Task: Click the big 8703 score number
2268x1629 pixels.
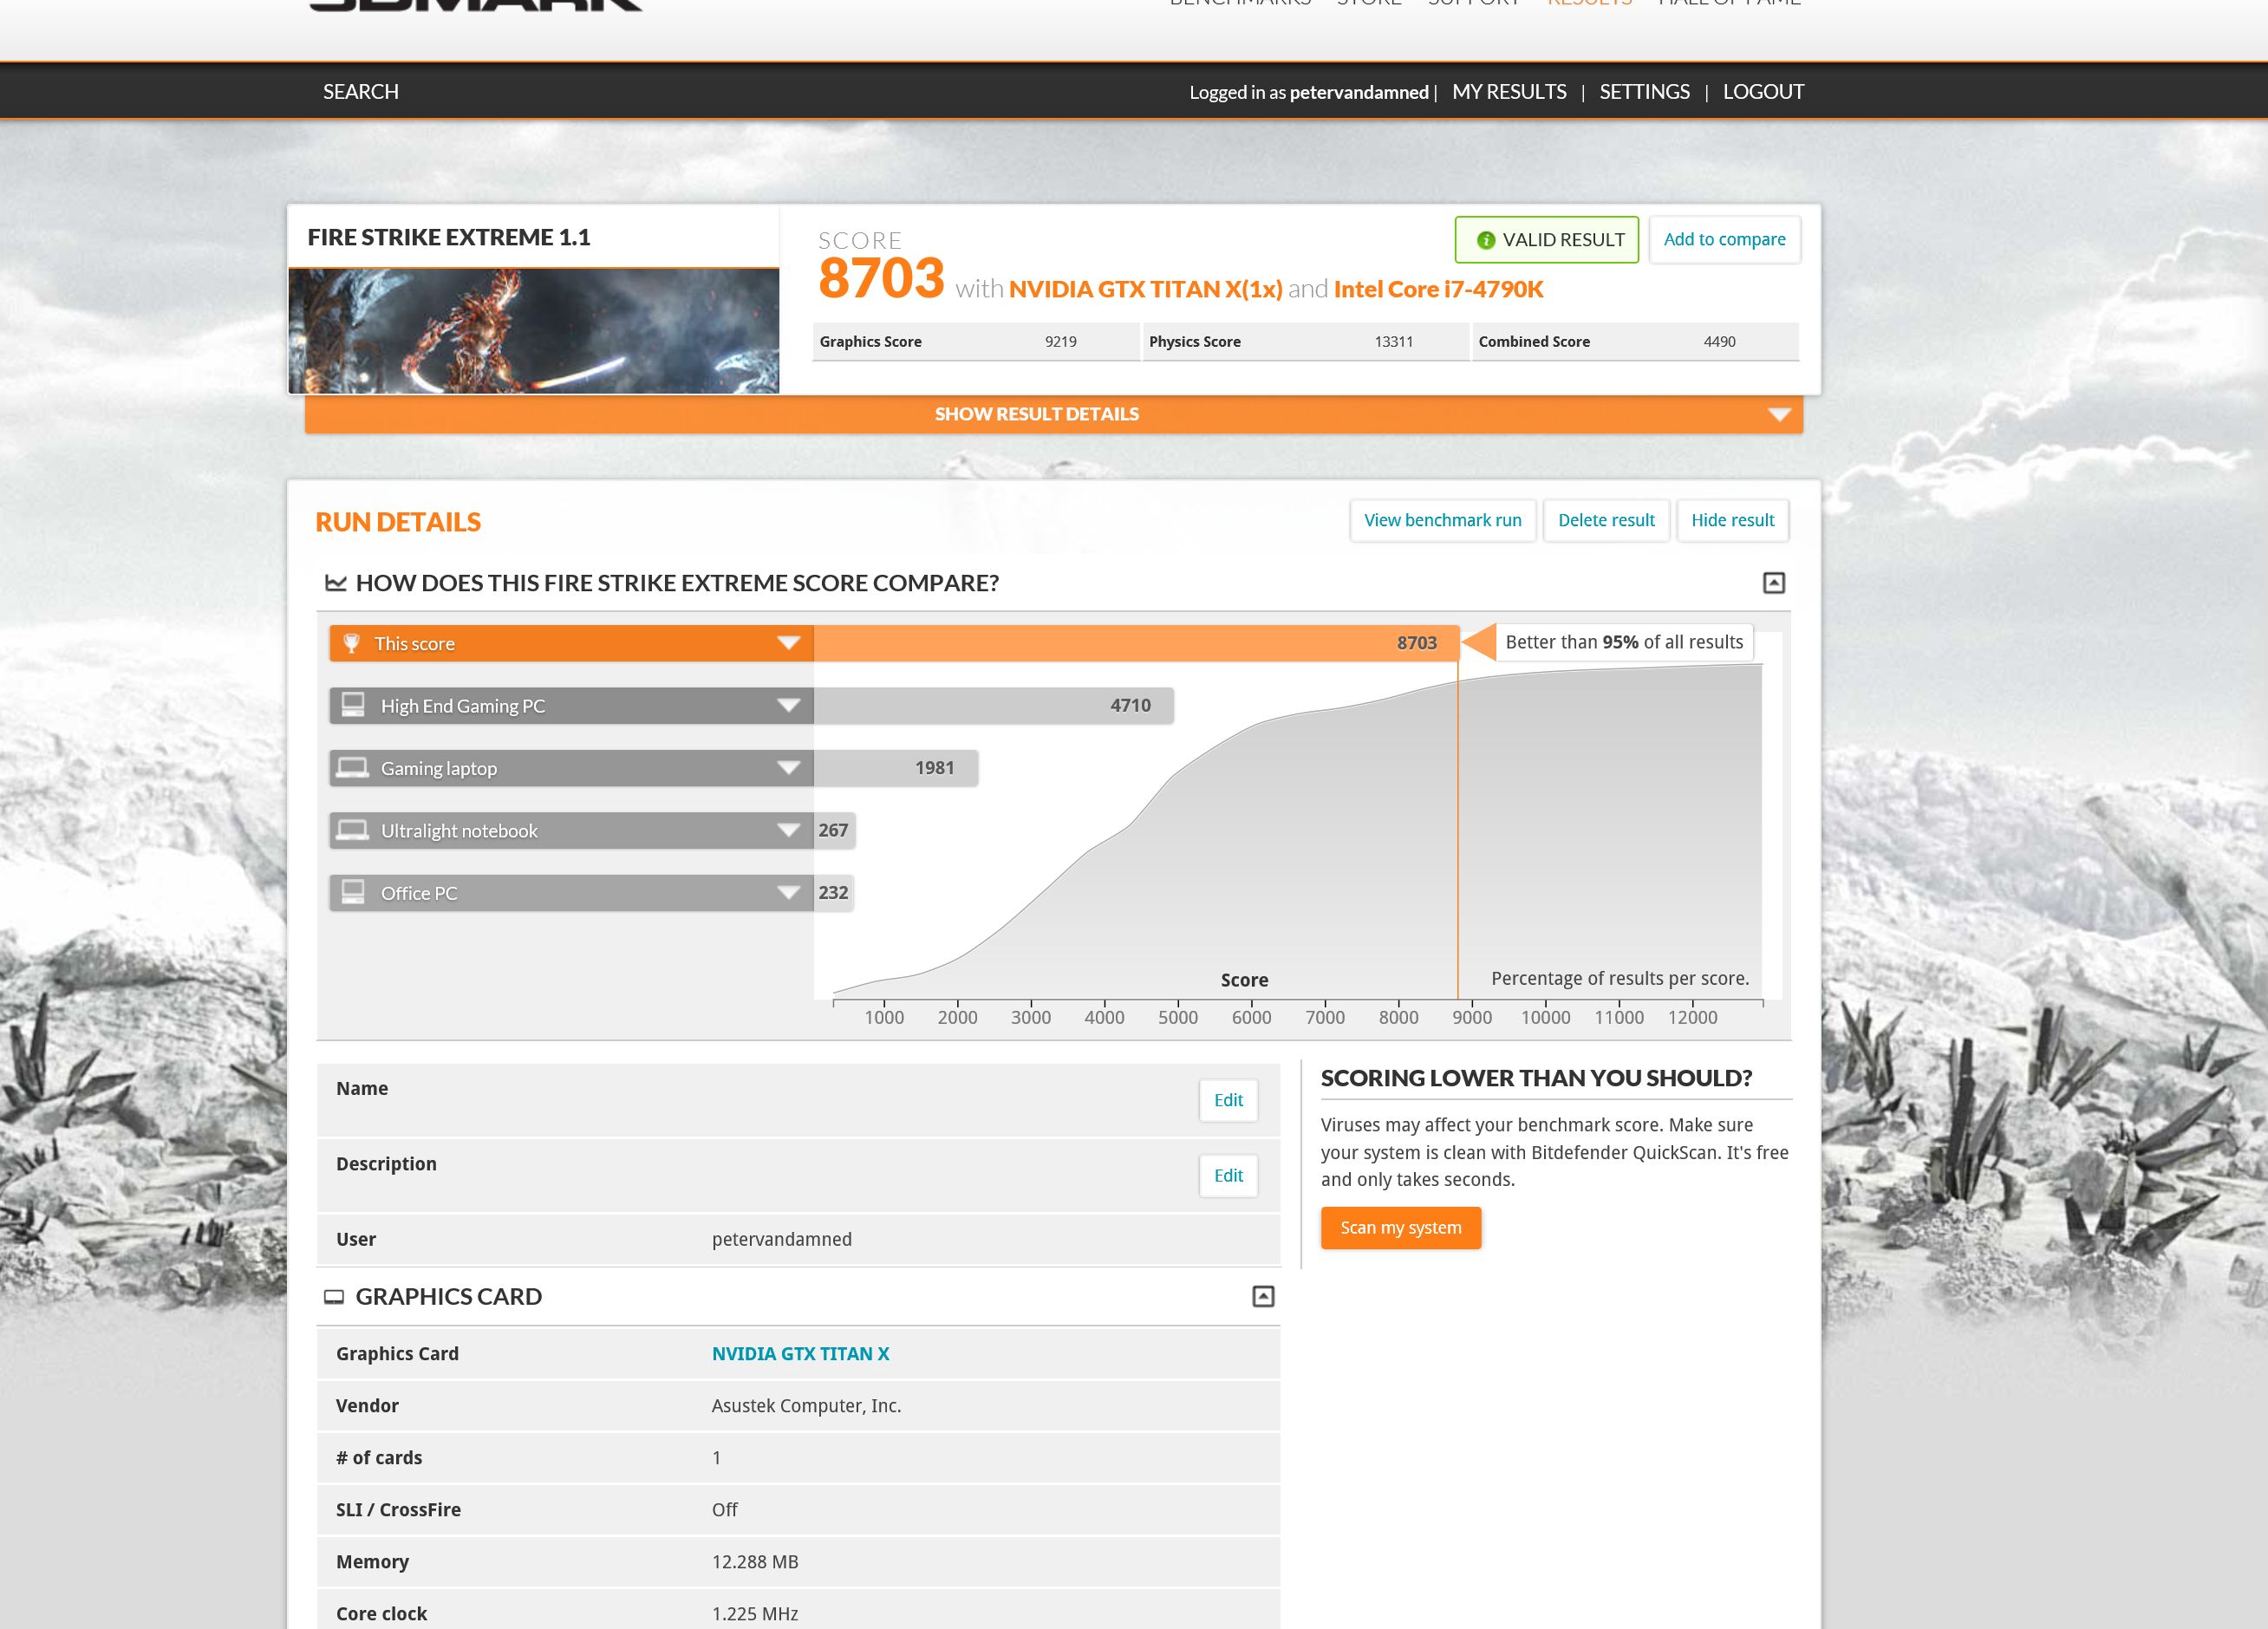Action: [x=881, y=279]
